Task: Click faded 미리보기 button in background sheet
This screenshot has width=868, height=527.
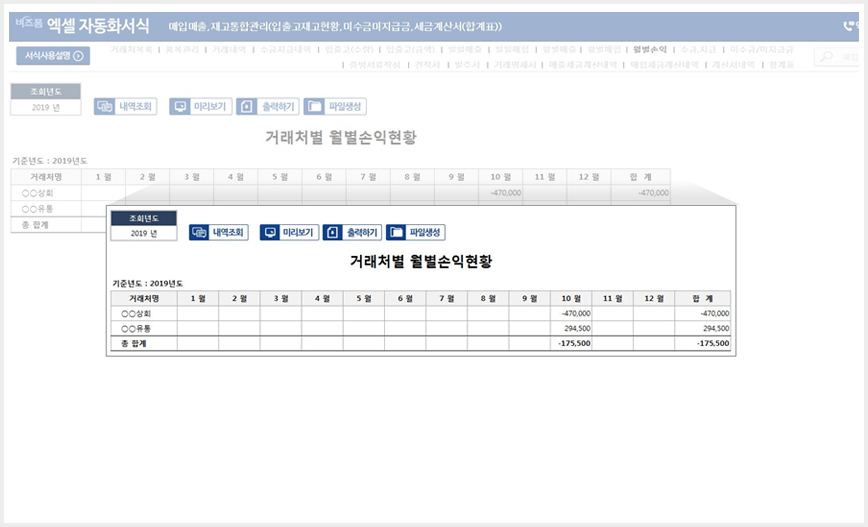Action: click(x=200, y=106)
